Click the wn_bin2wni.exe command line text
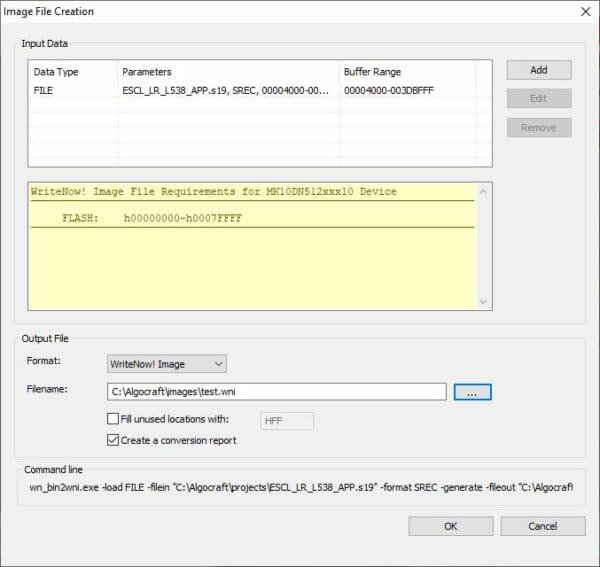This screenshot has width=600, height=567. (300, 487)
